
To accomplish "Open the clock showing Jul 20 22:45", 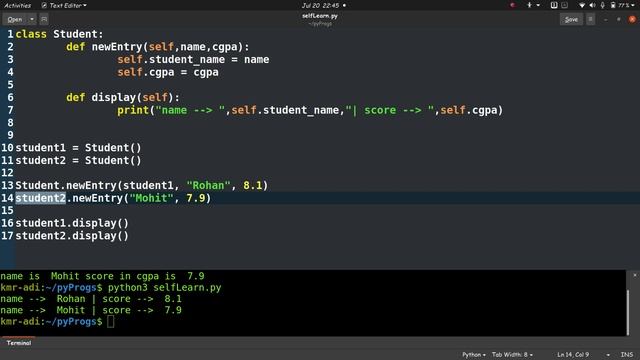I will coord(320,5).
